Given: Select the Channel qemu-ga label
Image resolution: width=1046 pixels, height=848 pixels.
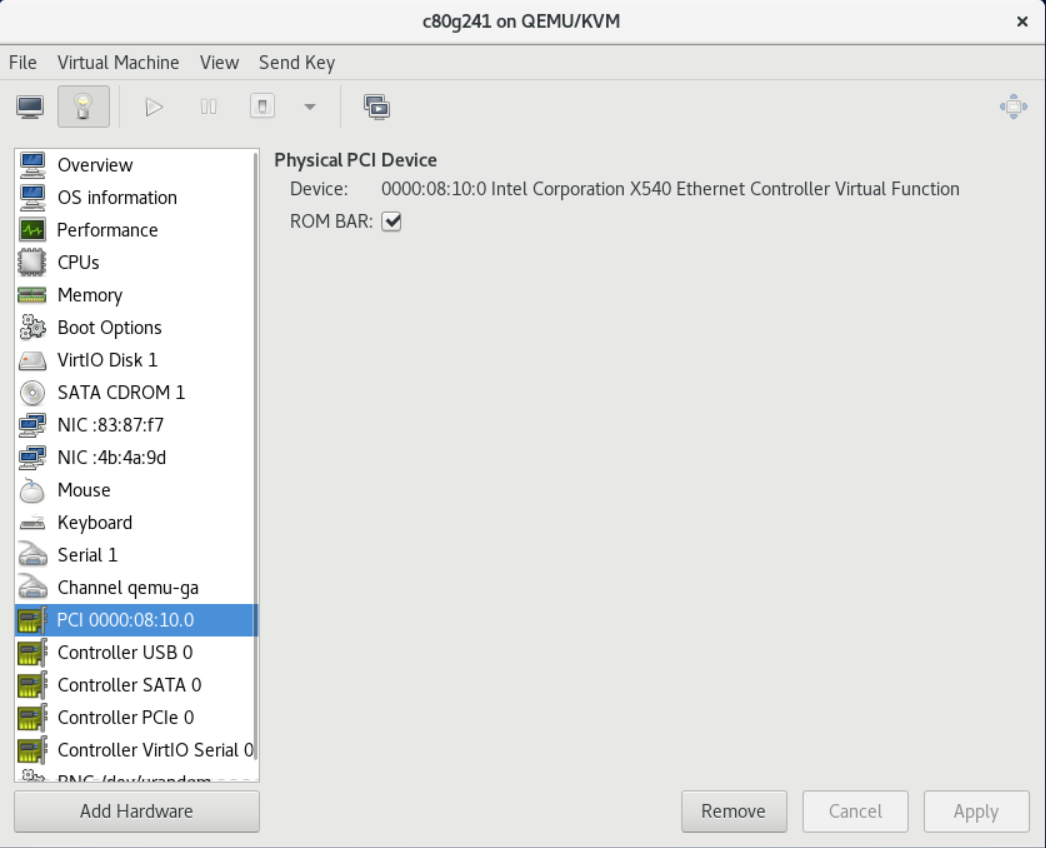Looking at the screenshot, I should 128,588.
